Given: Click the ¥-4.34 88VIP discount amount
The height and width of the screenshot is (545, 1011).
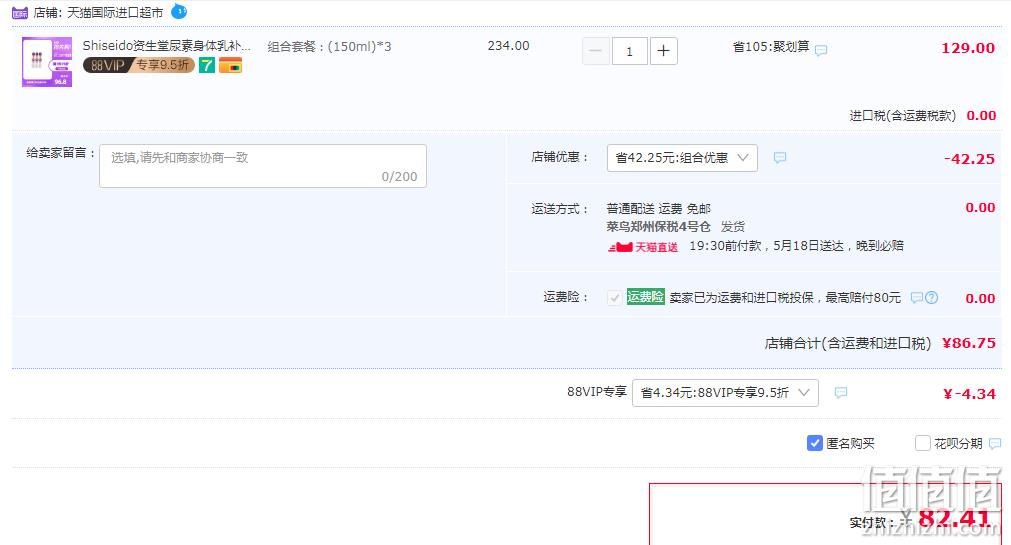Looking at the screenshot, I should tap(969, 393).
